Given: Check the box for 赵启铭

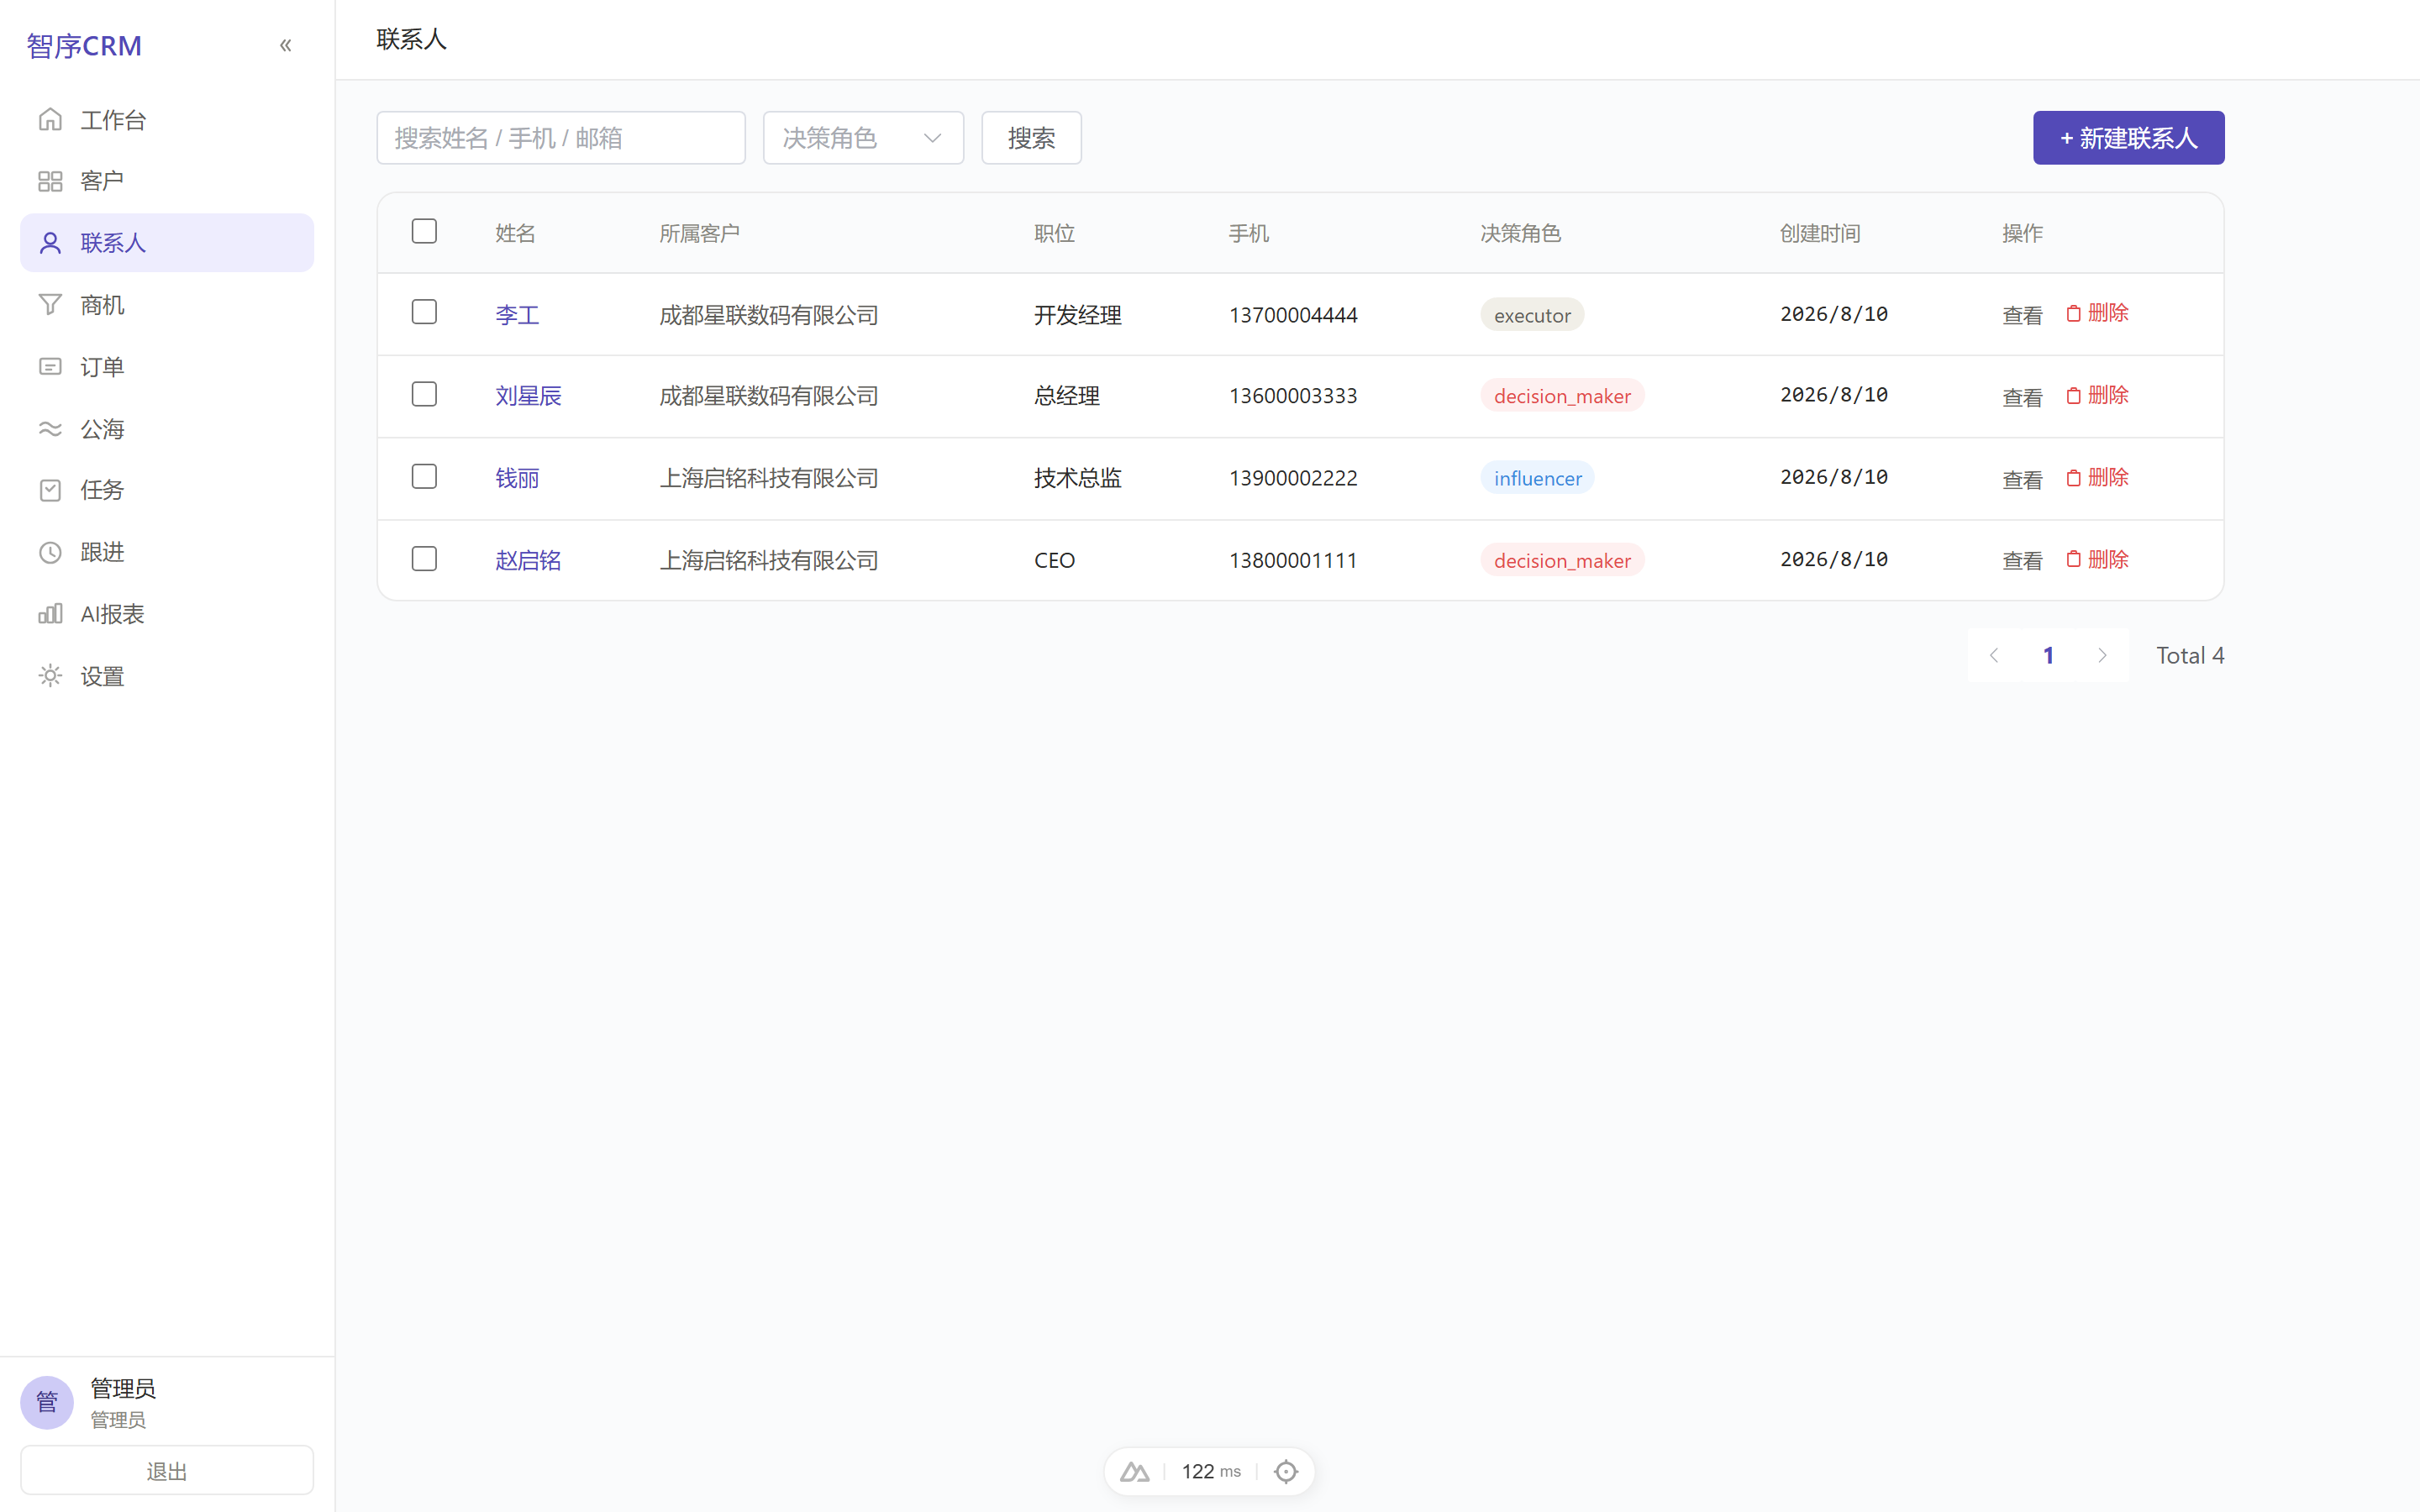Looking at the screenshot, I should tap(424, 558).
